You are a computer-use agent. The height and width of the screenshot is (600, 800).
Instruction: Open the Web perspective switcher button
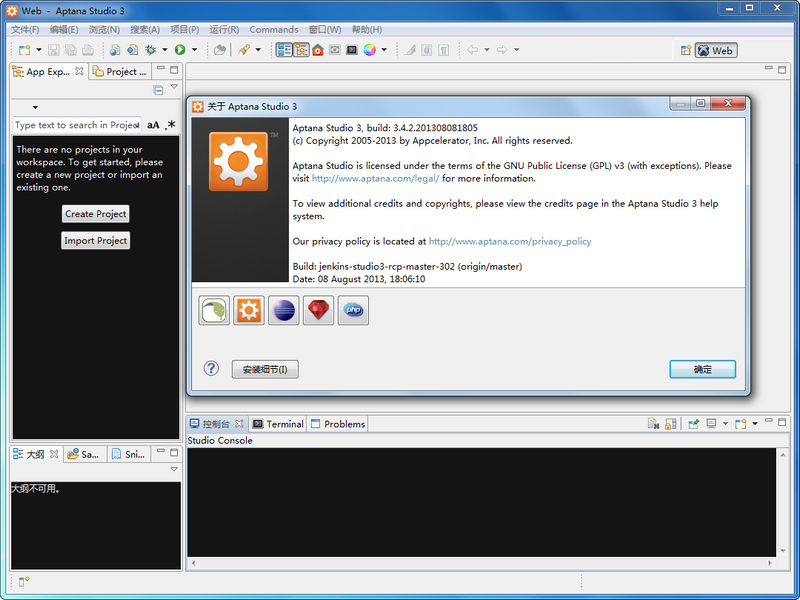tap(714, 50)
